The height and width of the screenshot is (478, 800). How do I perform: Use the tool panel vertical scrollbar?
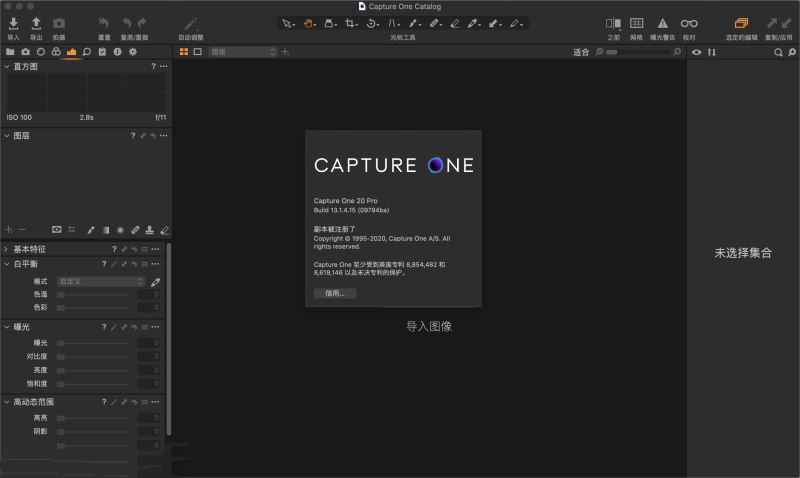pyautogui.click(x=168, y=339)
